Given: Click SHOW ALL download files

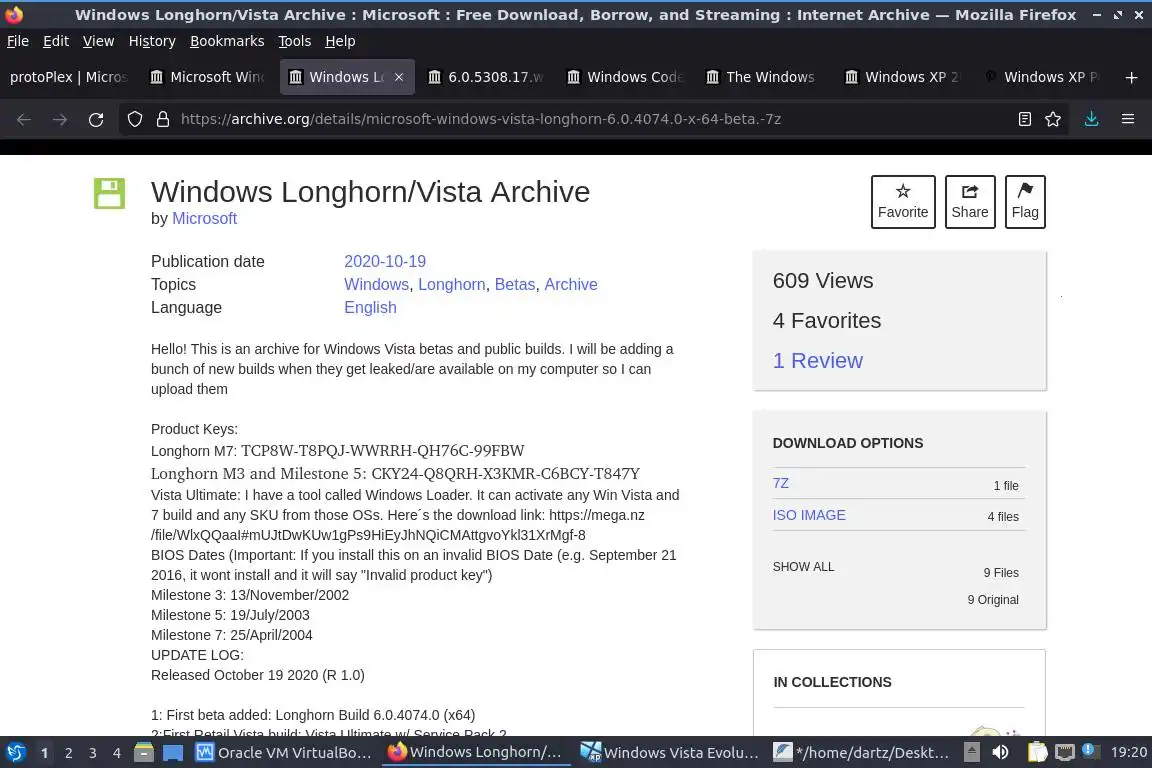Looking at the screenshot, I should pos(803,567).
